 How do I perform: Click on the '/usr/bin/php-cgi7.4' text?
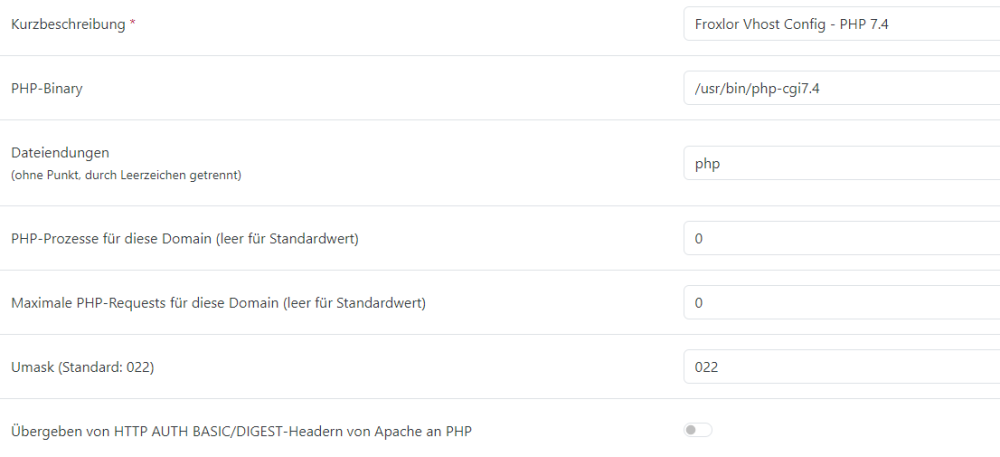coord(757,88)
